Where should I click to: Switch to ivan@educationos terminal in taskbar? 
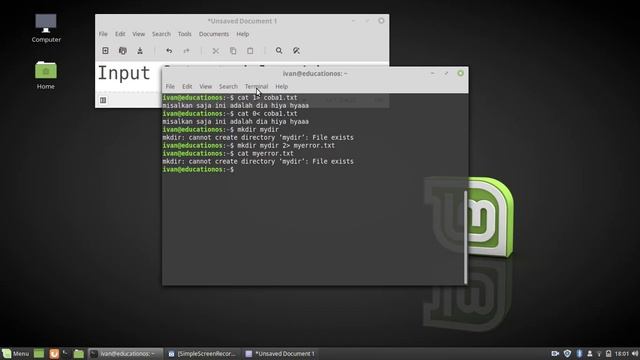[125, 353]
